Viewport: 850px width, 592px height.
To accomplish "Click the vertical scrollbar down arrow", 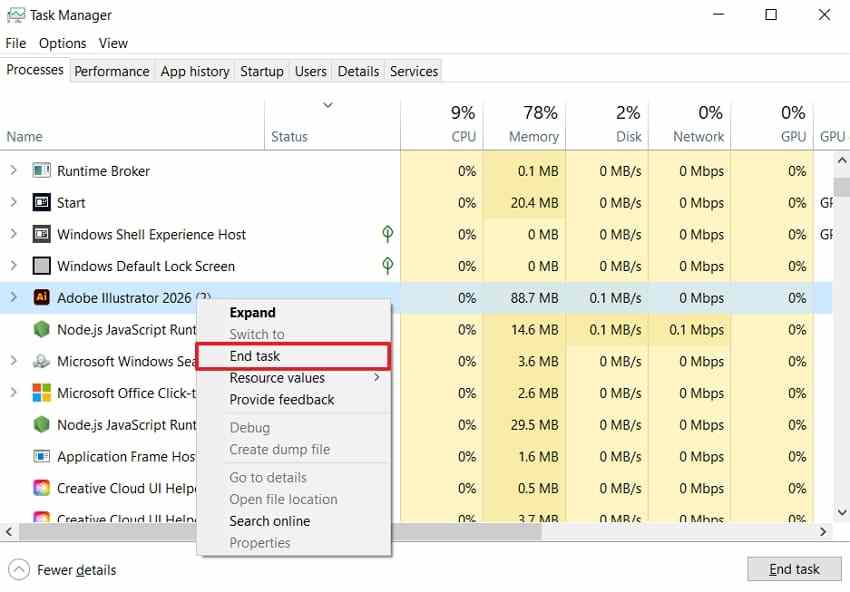I will (841, 512).
